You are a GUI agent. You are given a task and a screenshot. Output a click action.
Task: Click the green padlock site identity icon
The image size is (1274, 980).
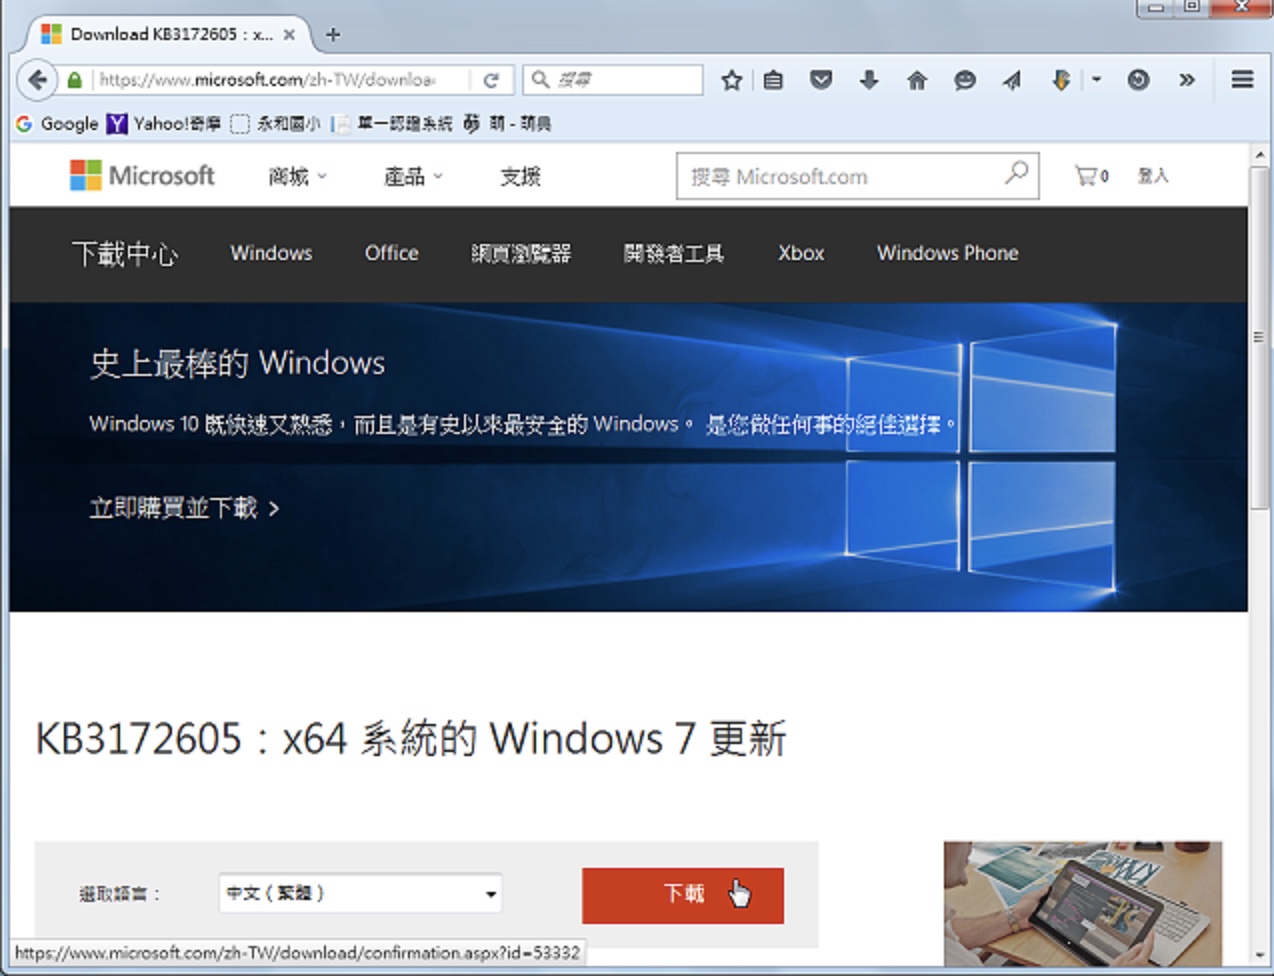pos(74,80)
